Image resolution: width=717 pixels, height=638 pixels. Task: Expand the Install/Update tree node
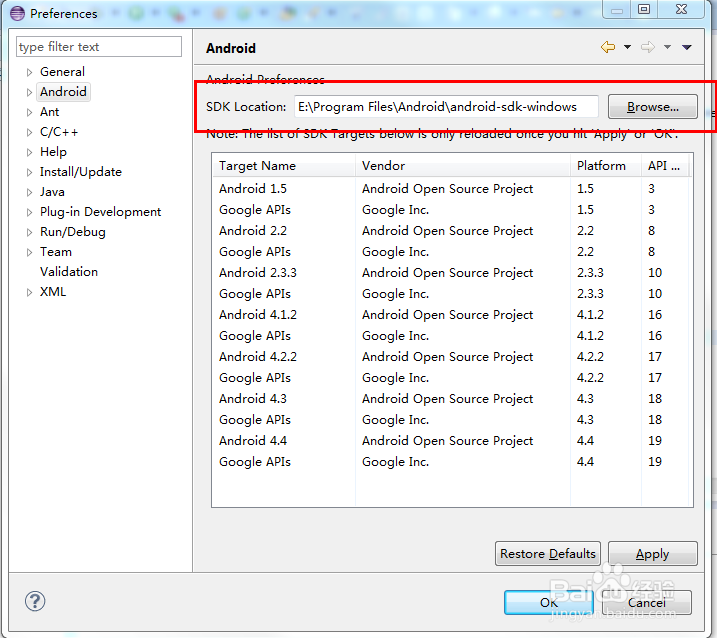pos(29,172)
